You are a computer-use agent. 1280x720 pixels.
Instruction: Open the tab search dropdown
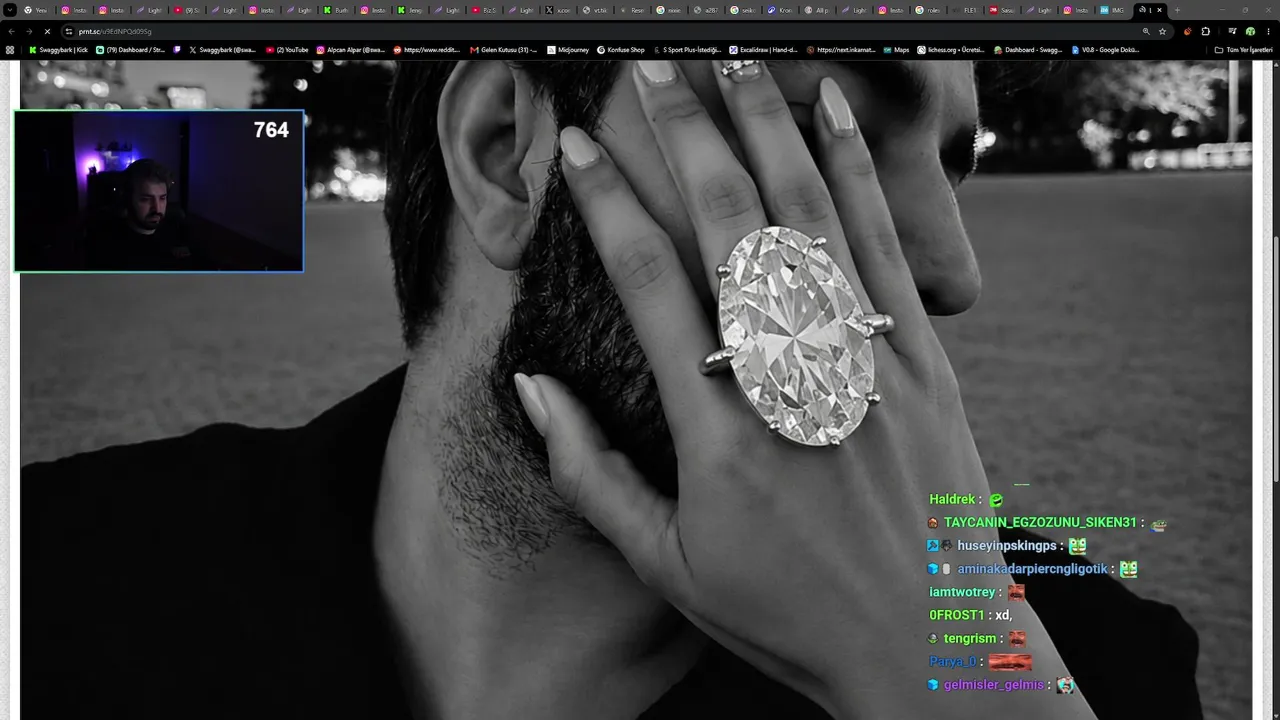pyautogui.click(x=10, y=10)
